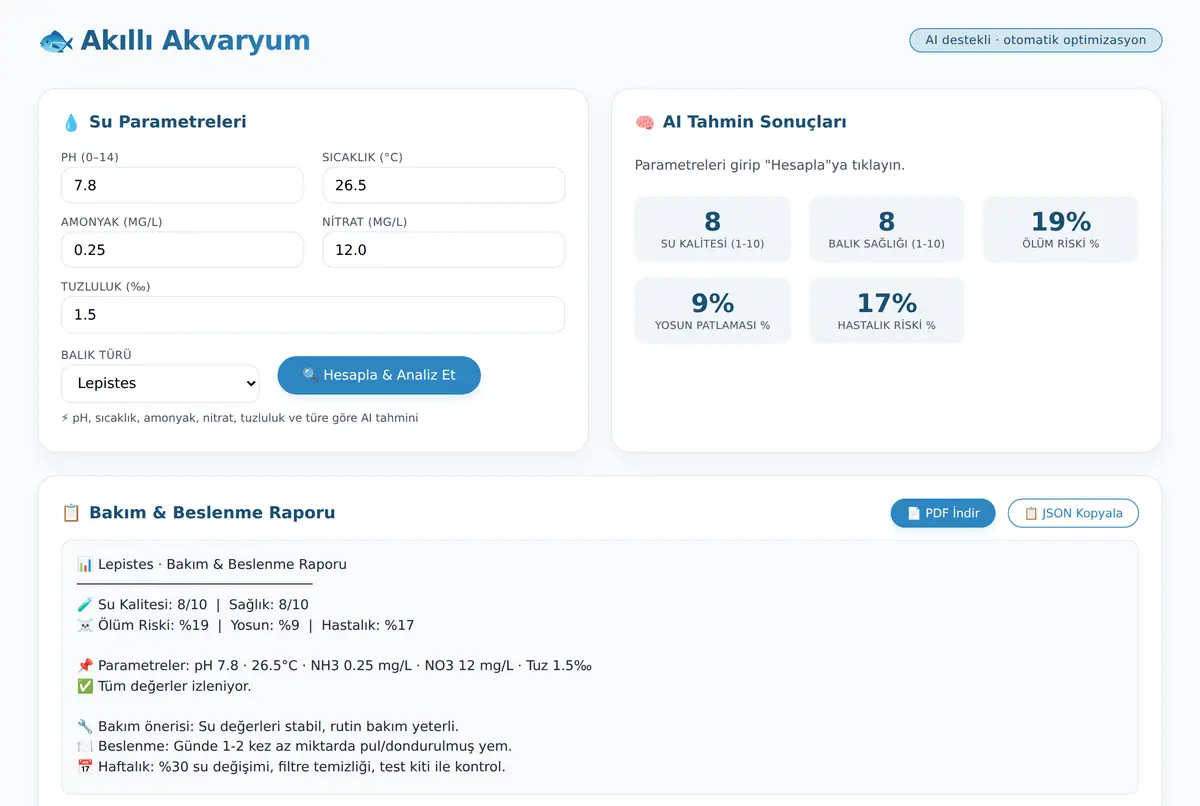Click the Yosun Patlaması 9% card
The width and height of the screenshot is (1200, 806).
point(713,311)
